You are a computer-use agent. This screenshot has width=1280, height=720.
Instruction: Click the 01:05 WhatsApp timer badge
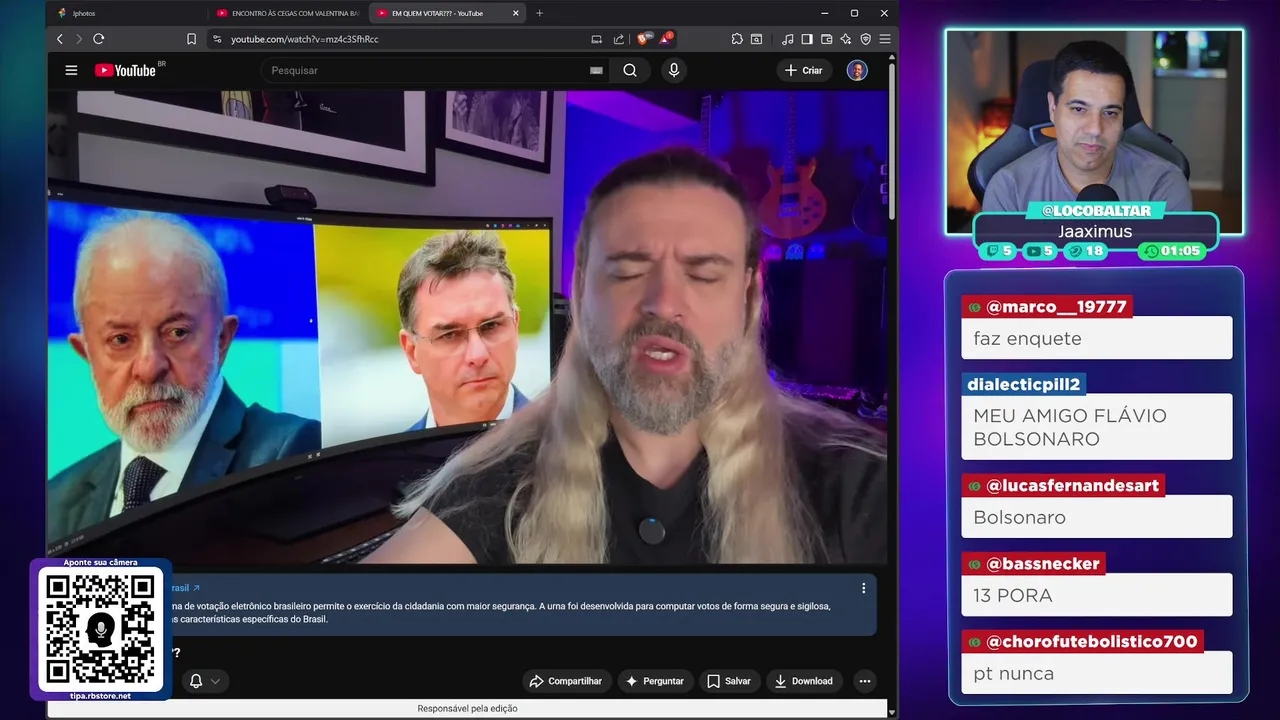[1171, 251]
